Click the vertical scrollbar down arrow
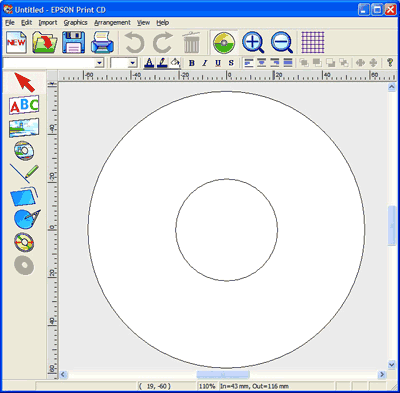The image size is (400, 393). 392,365
